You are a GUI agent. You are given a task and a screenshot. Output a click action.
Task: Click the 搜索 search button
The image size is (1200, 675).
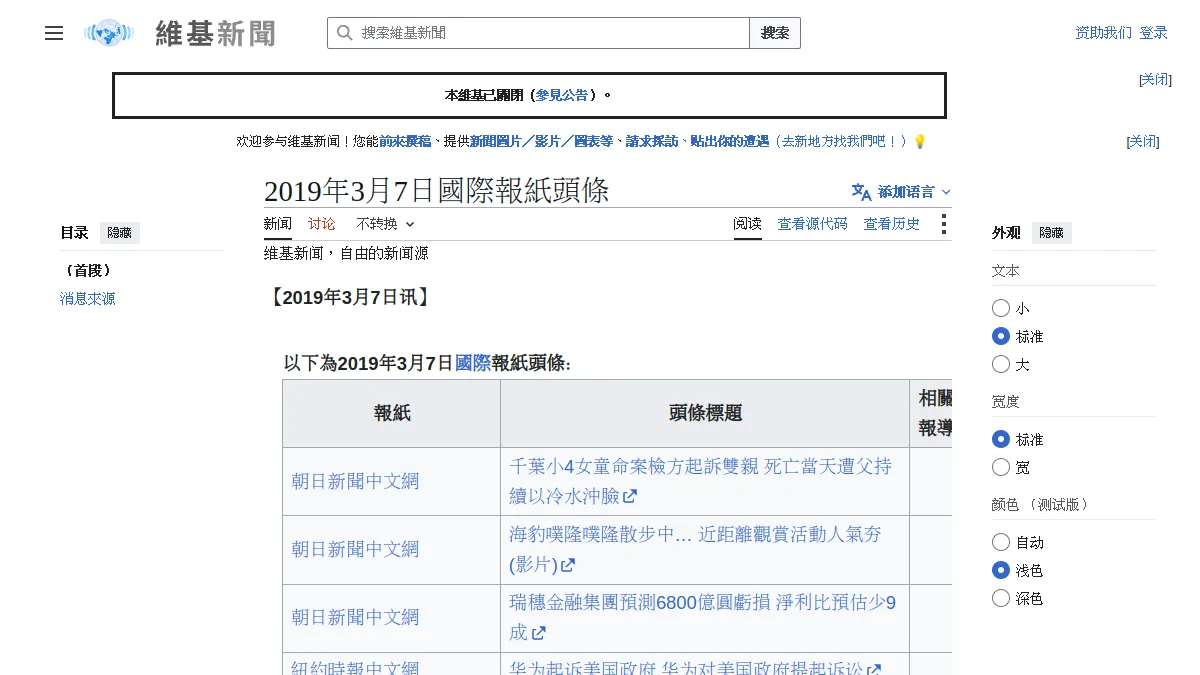tap(775, 33)
